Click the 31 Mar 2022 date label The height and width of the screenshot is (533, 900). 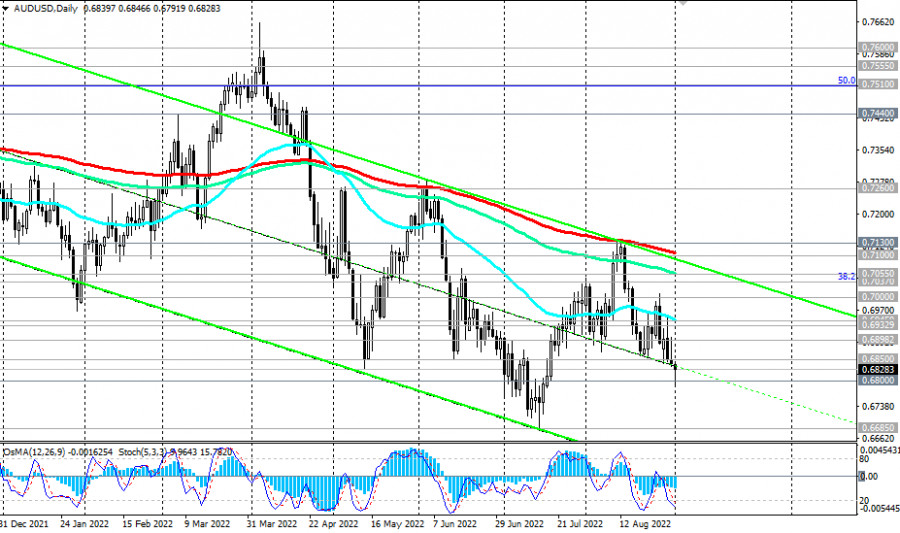(x=269, y=523)
